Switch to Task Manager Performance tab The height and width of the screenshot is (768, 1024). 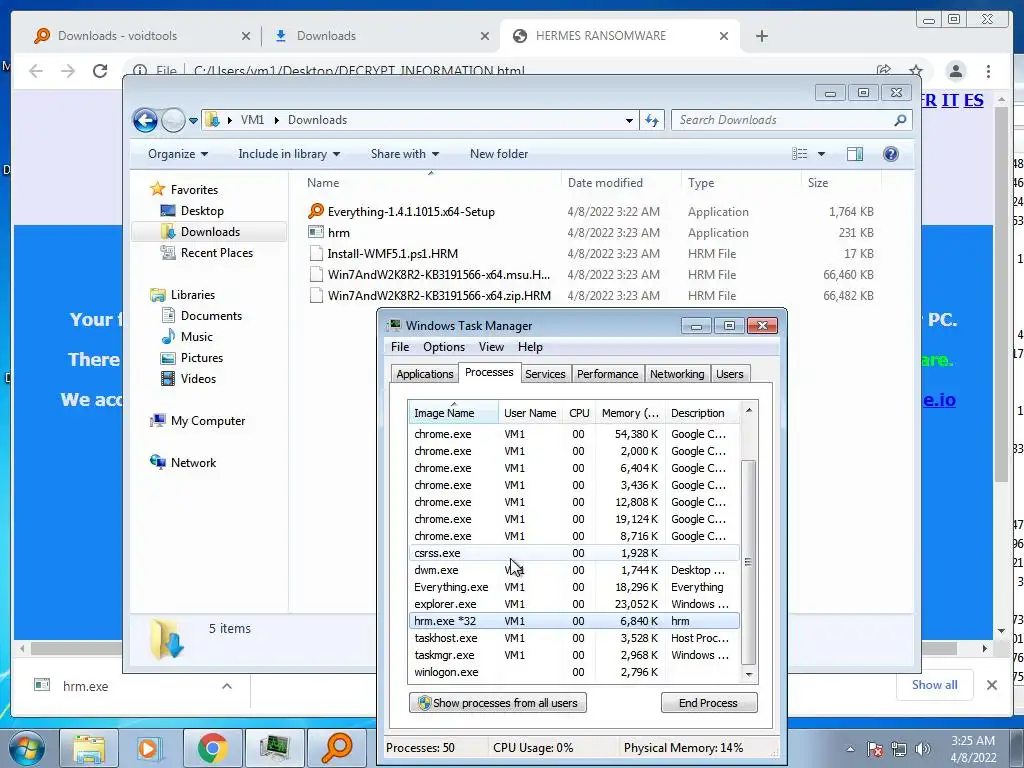click(x=607, y=374)
